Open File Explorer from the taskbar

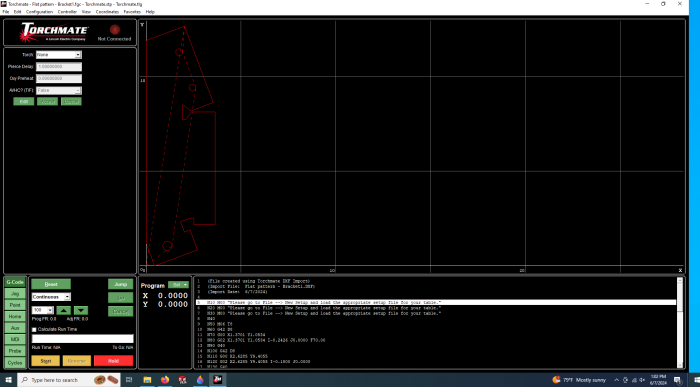coord(147,380)
